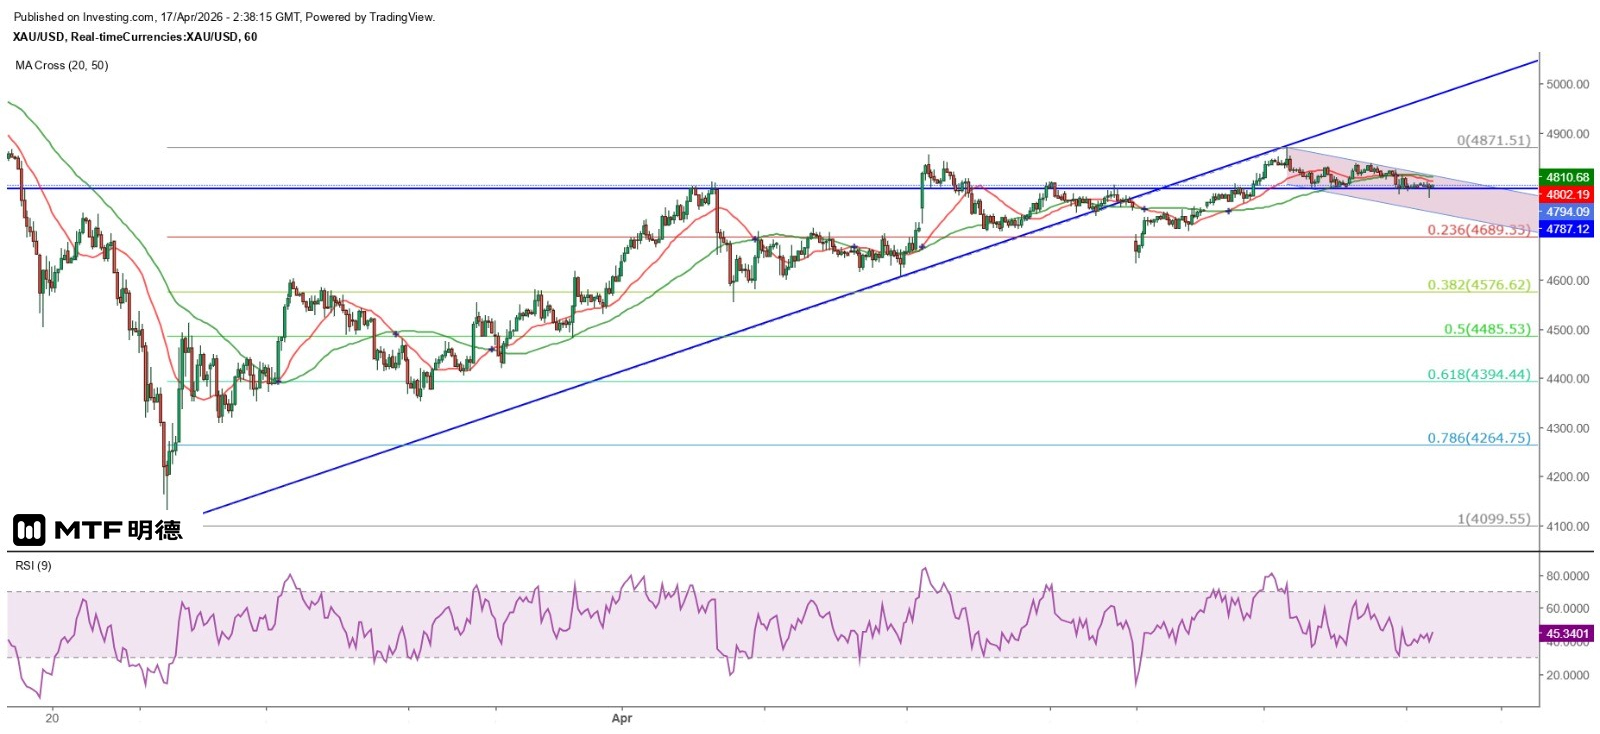Click the 5000.00 price axis label

1567,85
